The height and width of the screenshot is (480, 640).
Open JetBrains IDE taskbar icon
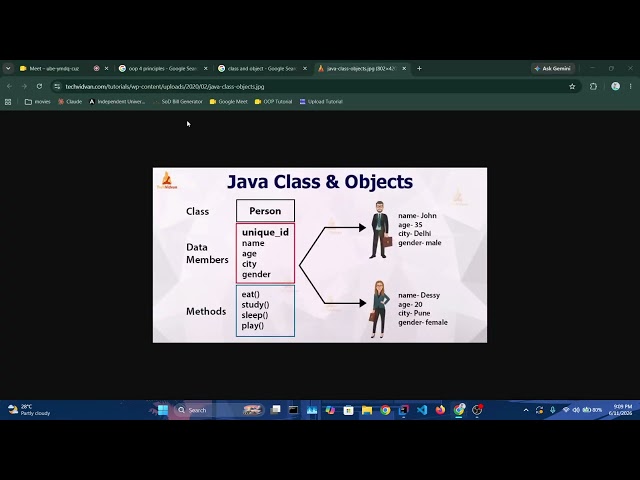(404, 410)
